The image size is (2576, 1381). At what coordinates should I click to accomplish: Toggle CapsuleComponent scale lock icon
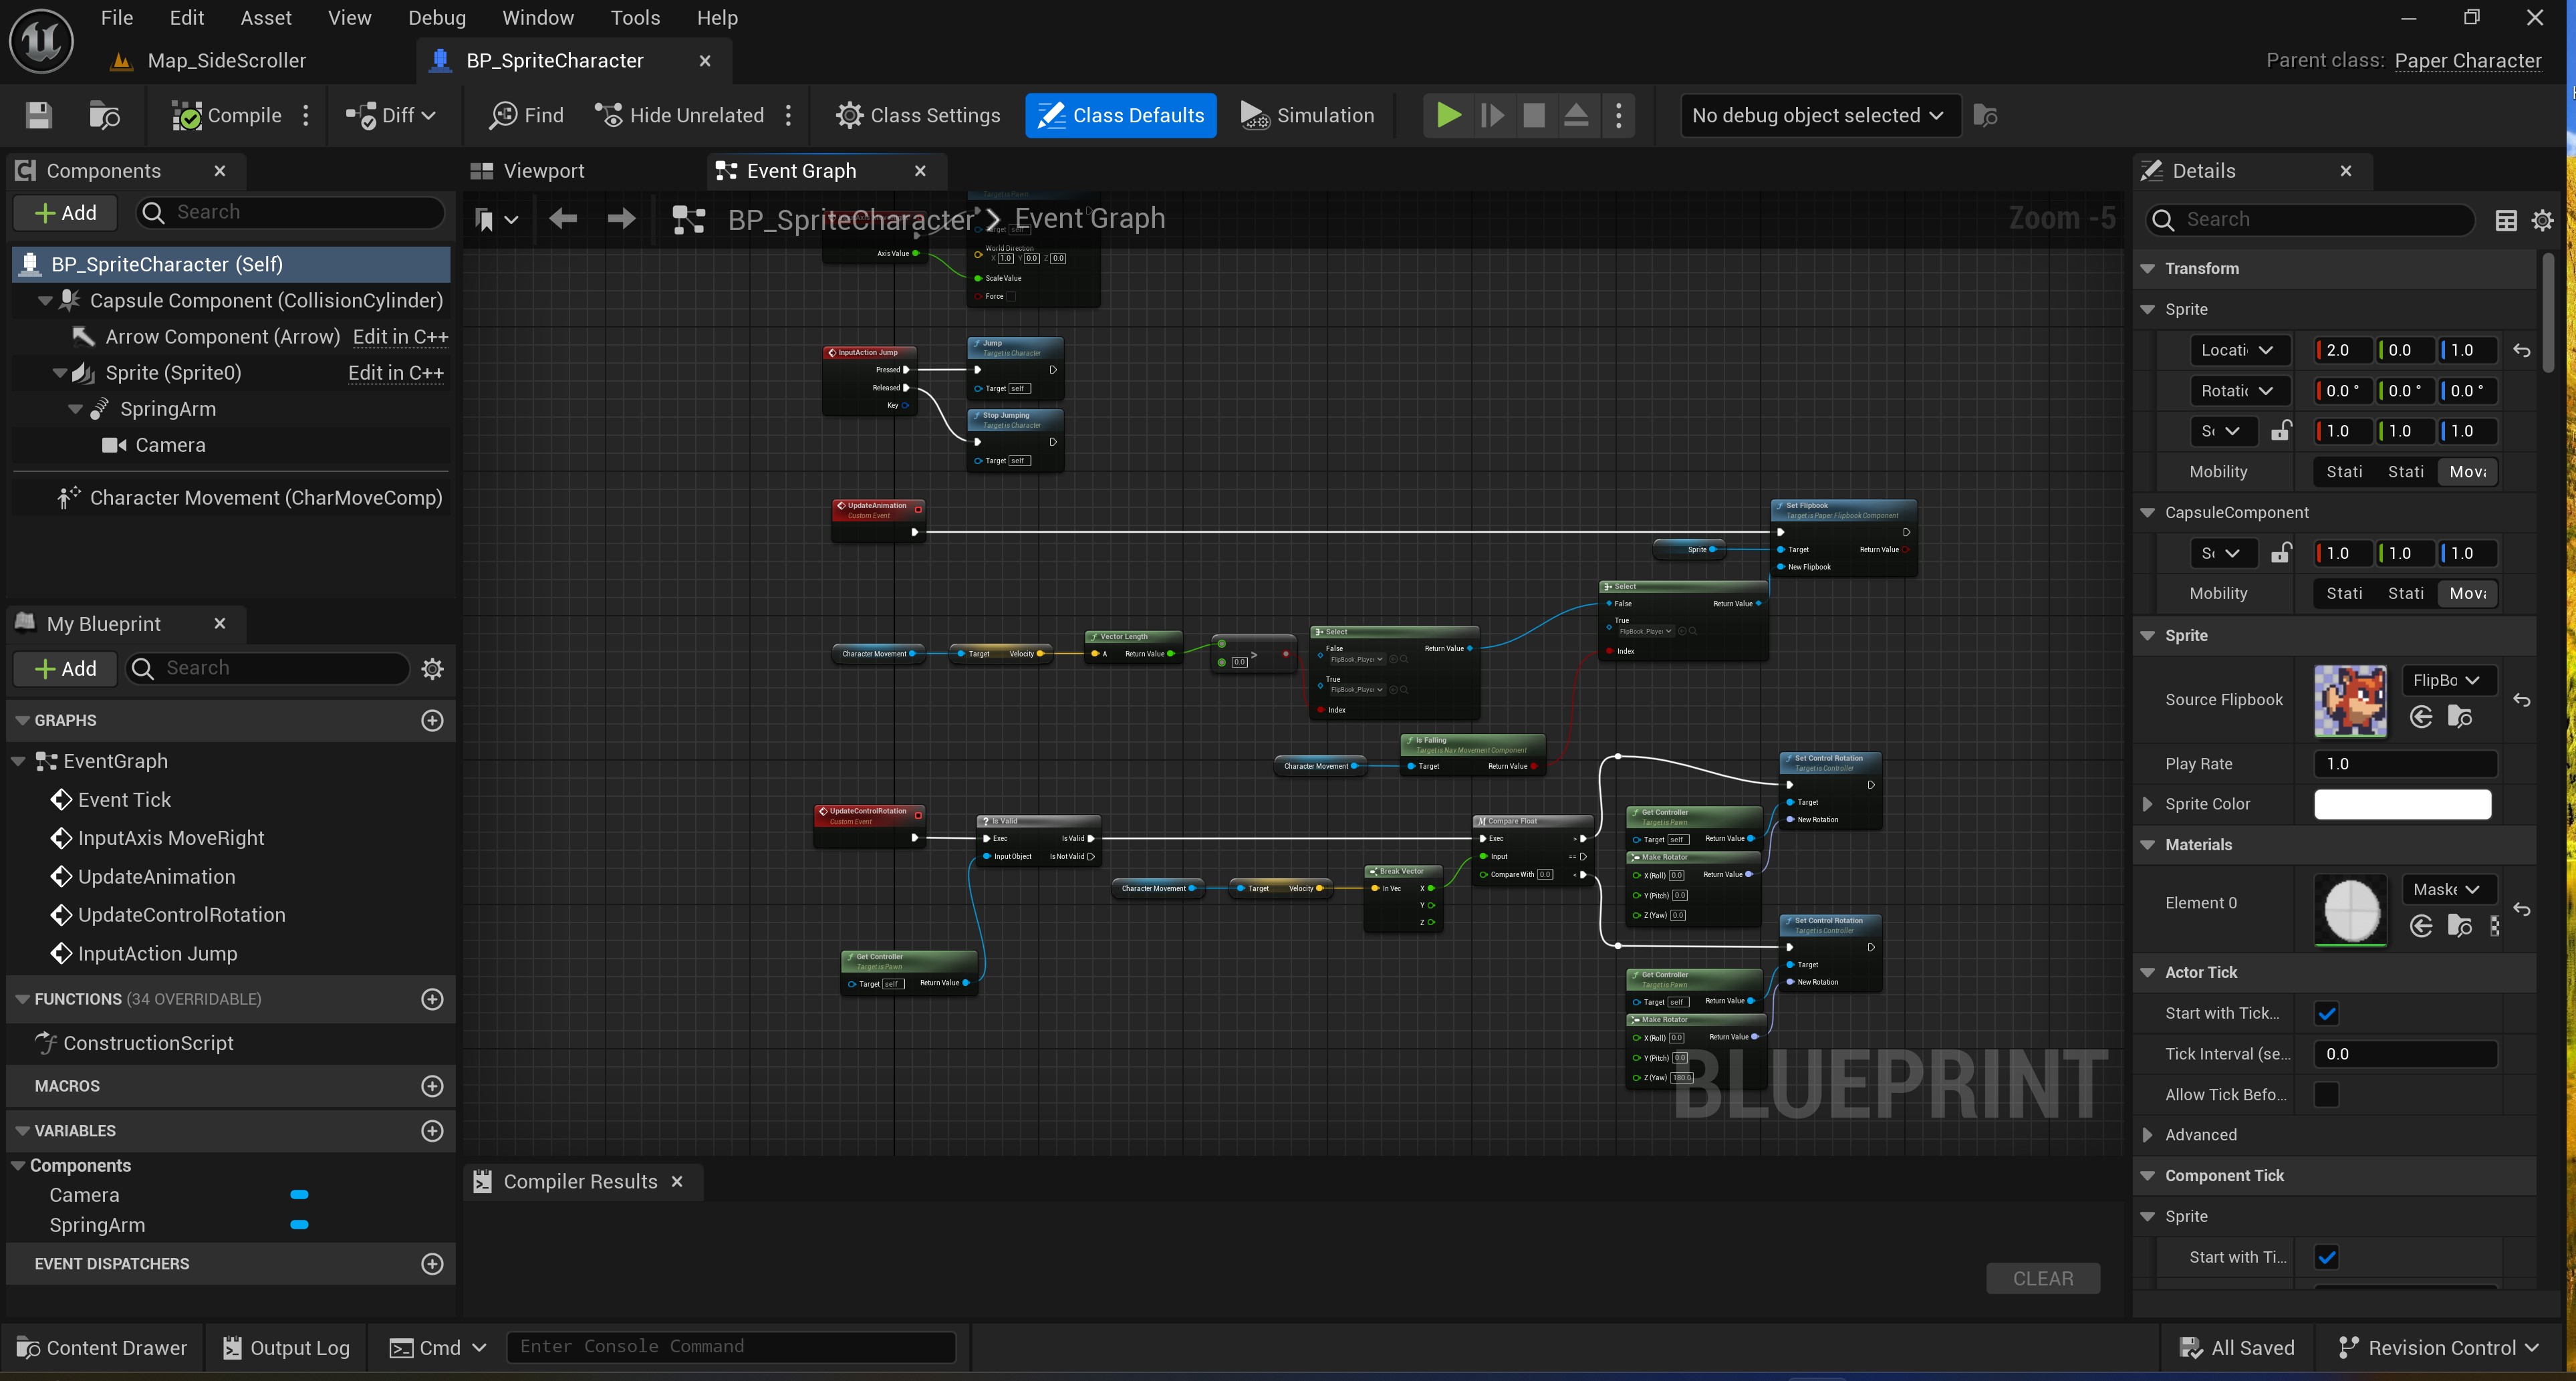[2280, 553]
